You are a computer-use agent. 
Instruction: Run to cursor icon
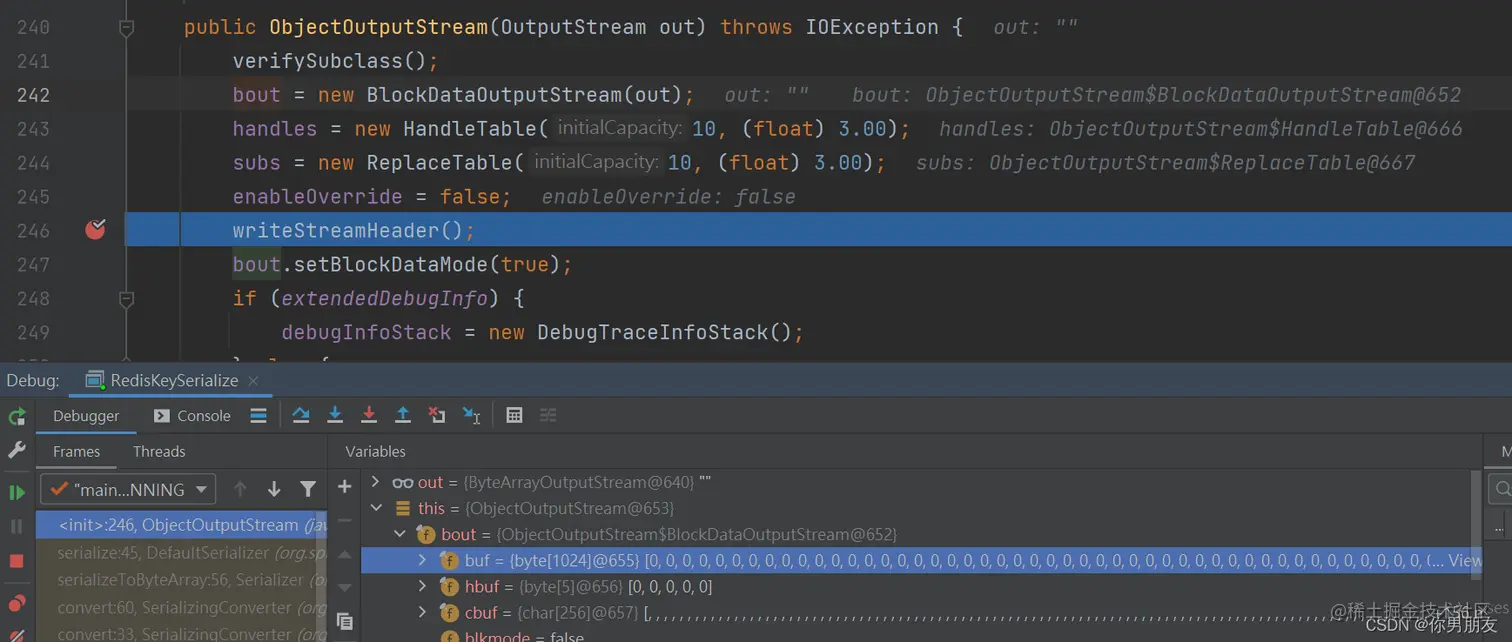(x=472, y=415)
